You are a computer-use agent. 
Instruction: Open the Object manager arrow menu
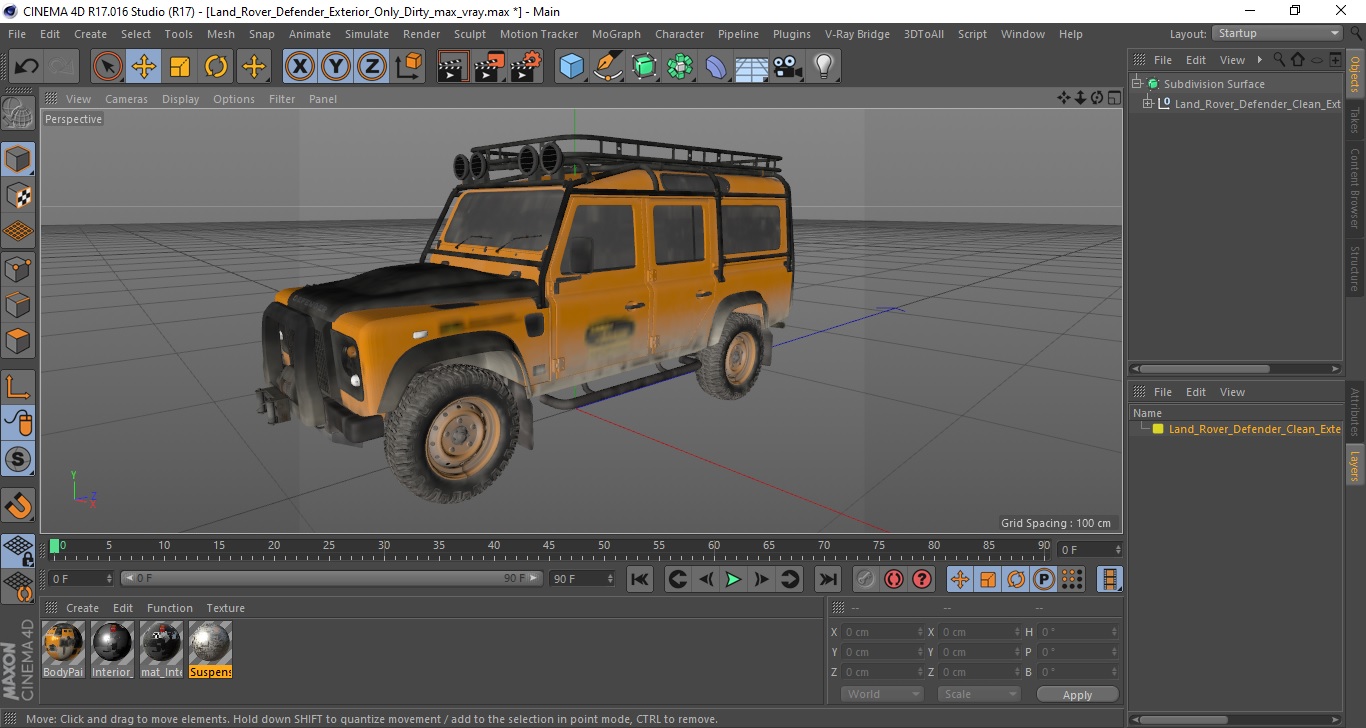[x=1260, y=60]
